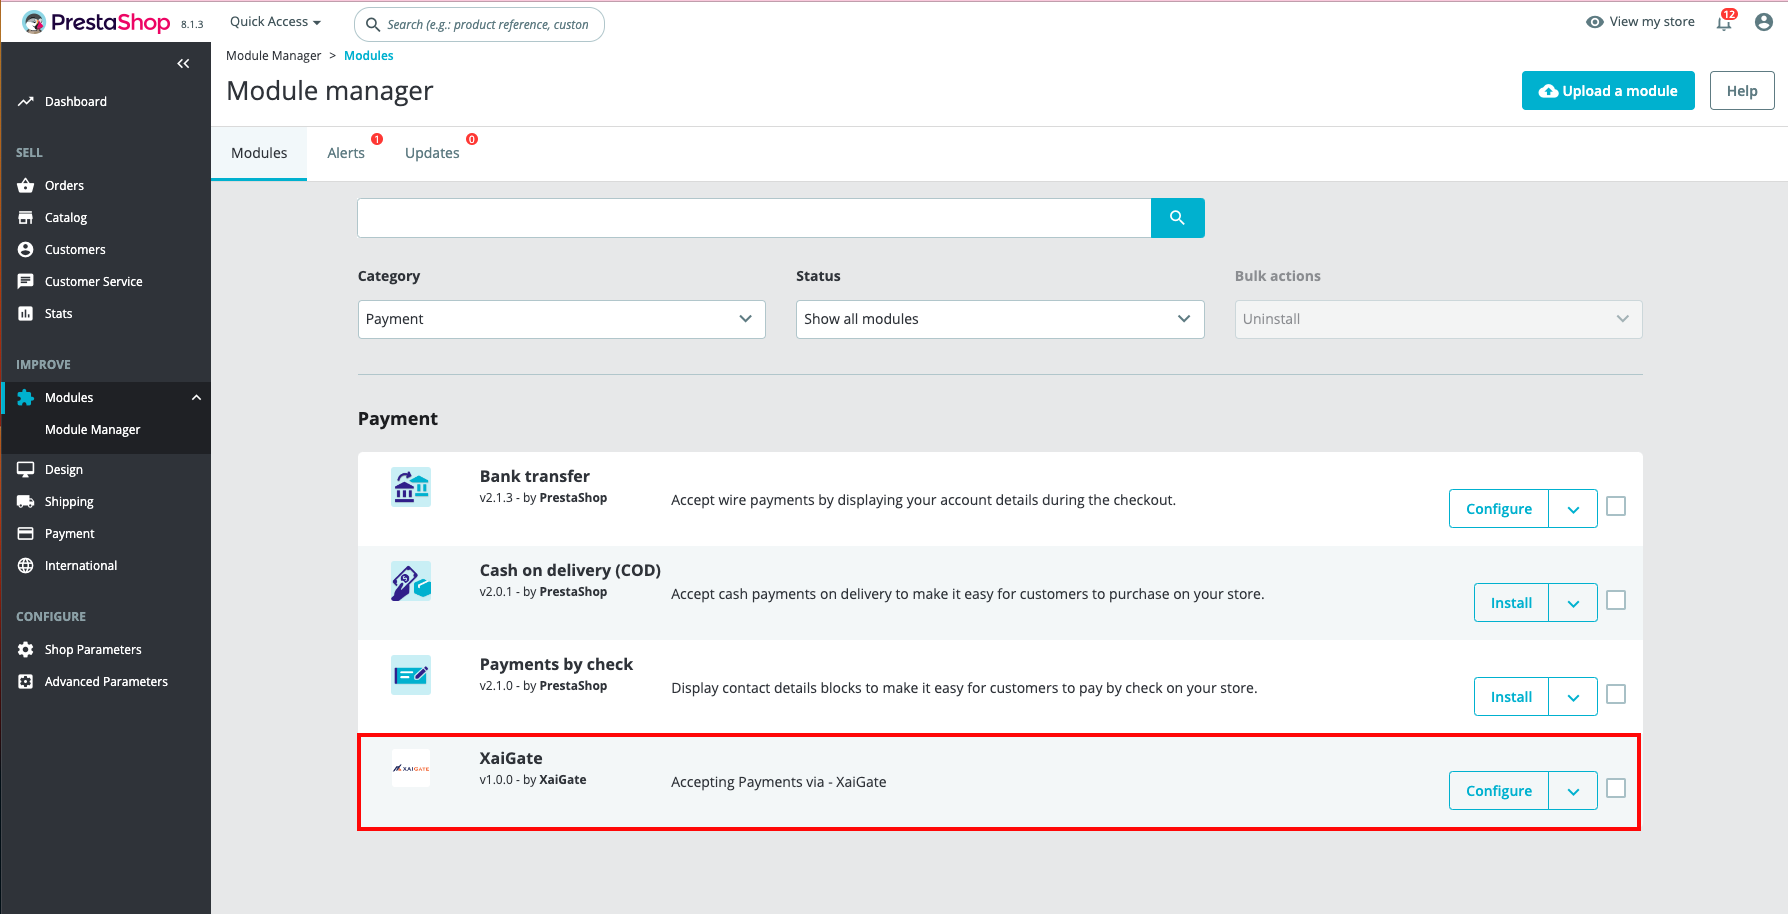
Task: Click the Payments by check module icon
Action: [411, 675]
